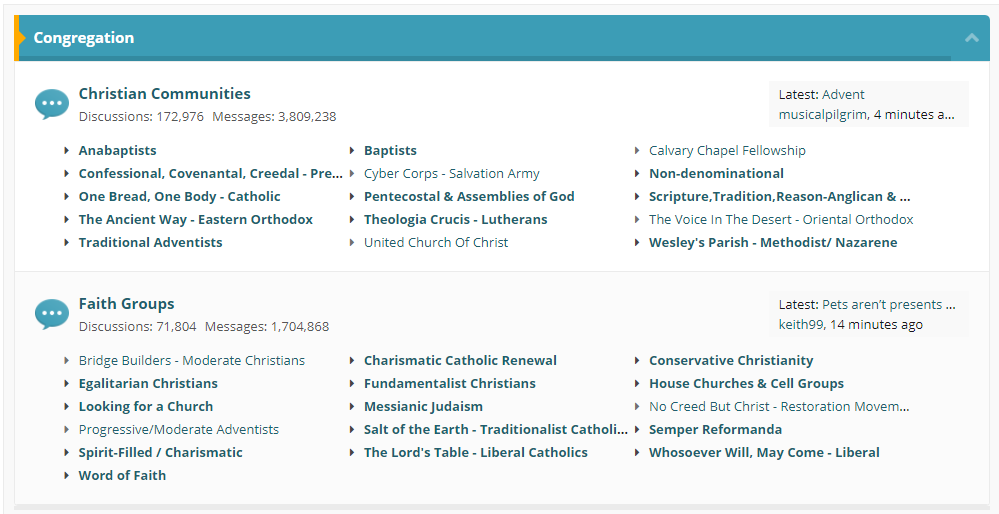Click arrow bullet beside Semper Reformanda
Image resolution: width=999 pixels, height=514 pixels.
[x=637, y=430]
